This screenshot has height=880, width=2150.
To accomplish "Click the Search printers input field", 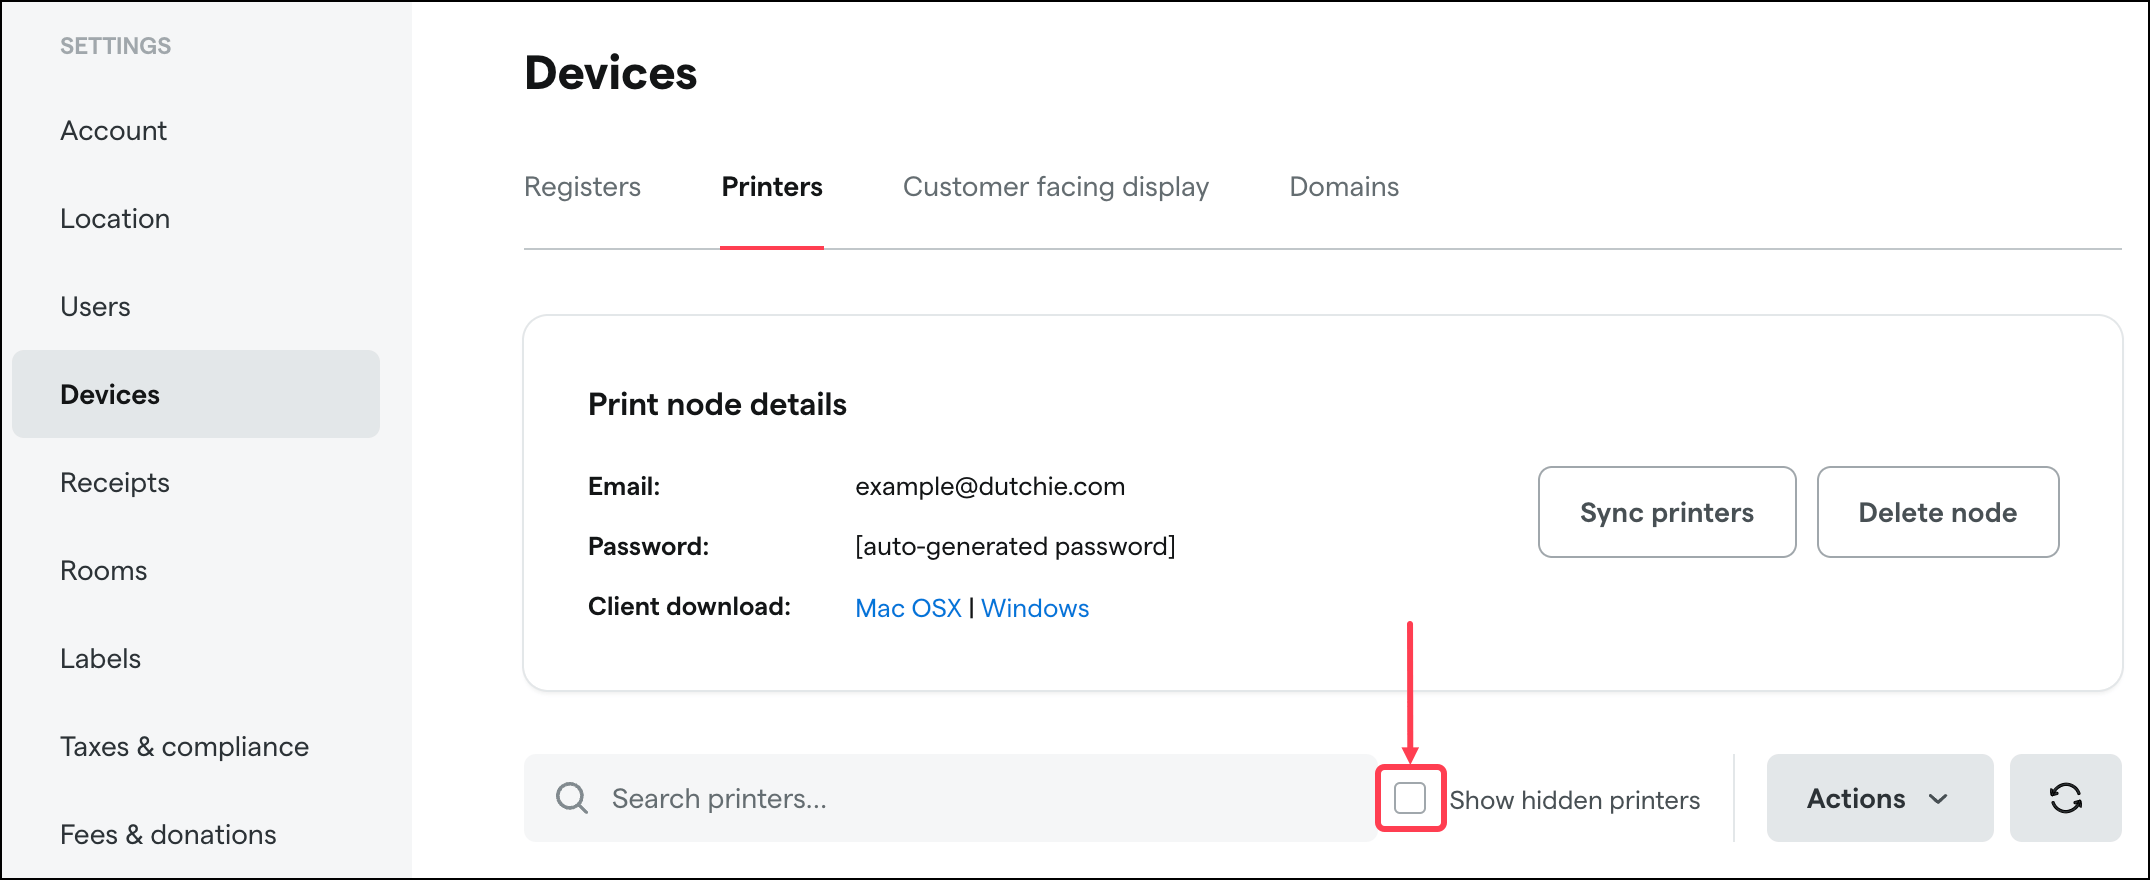I will [900, 798].
